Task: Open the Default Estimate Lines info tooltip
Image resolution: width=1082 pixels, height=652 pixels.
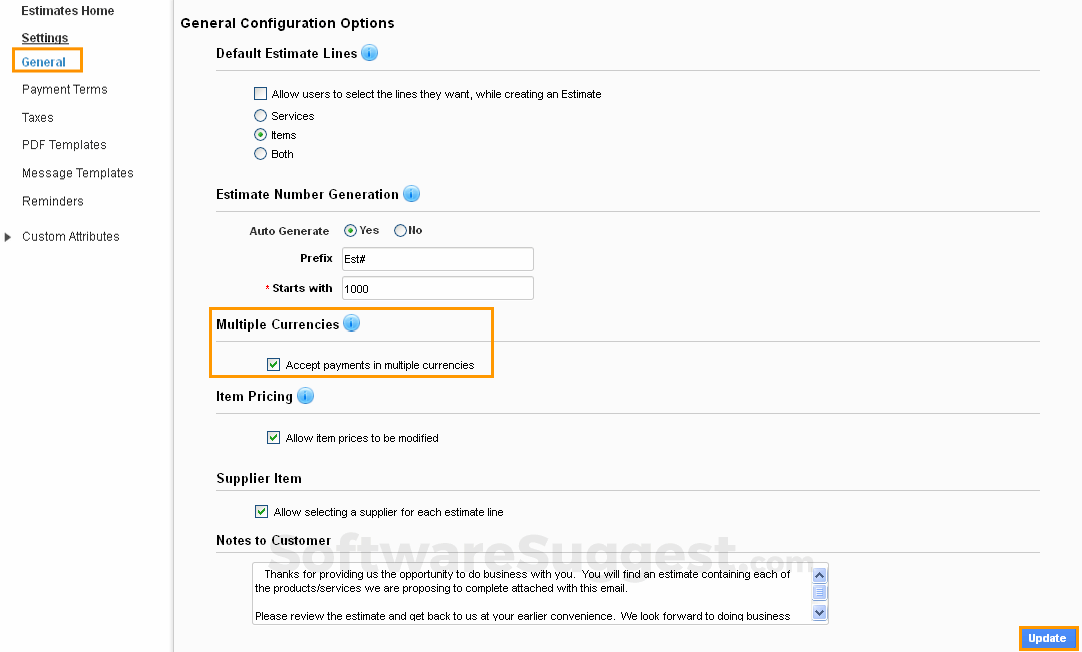Action: 369,53
